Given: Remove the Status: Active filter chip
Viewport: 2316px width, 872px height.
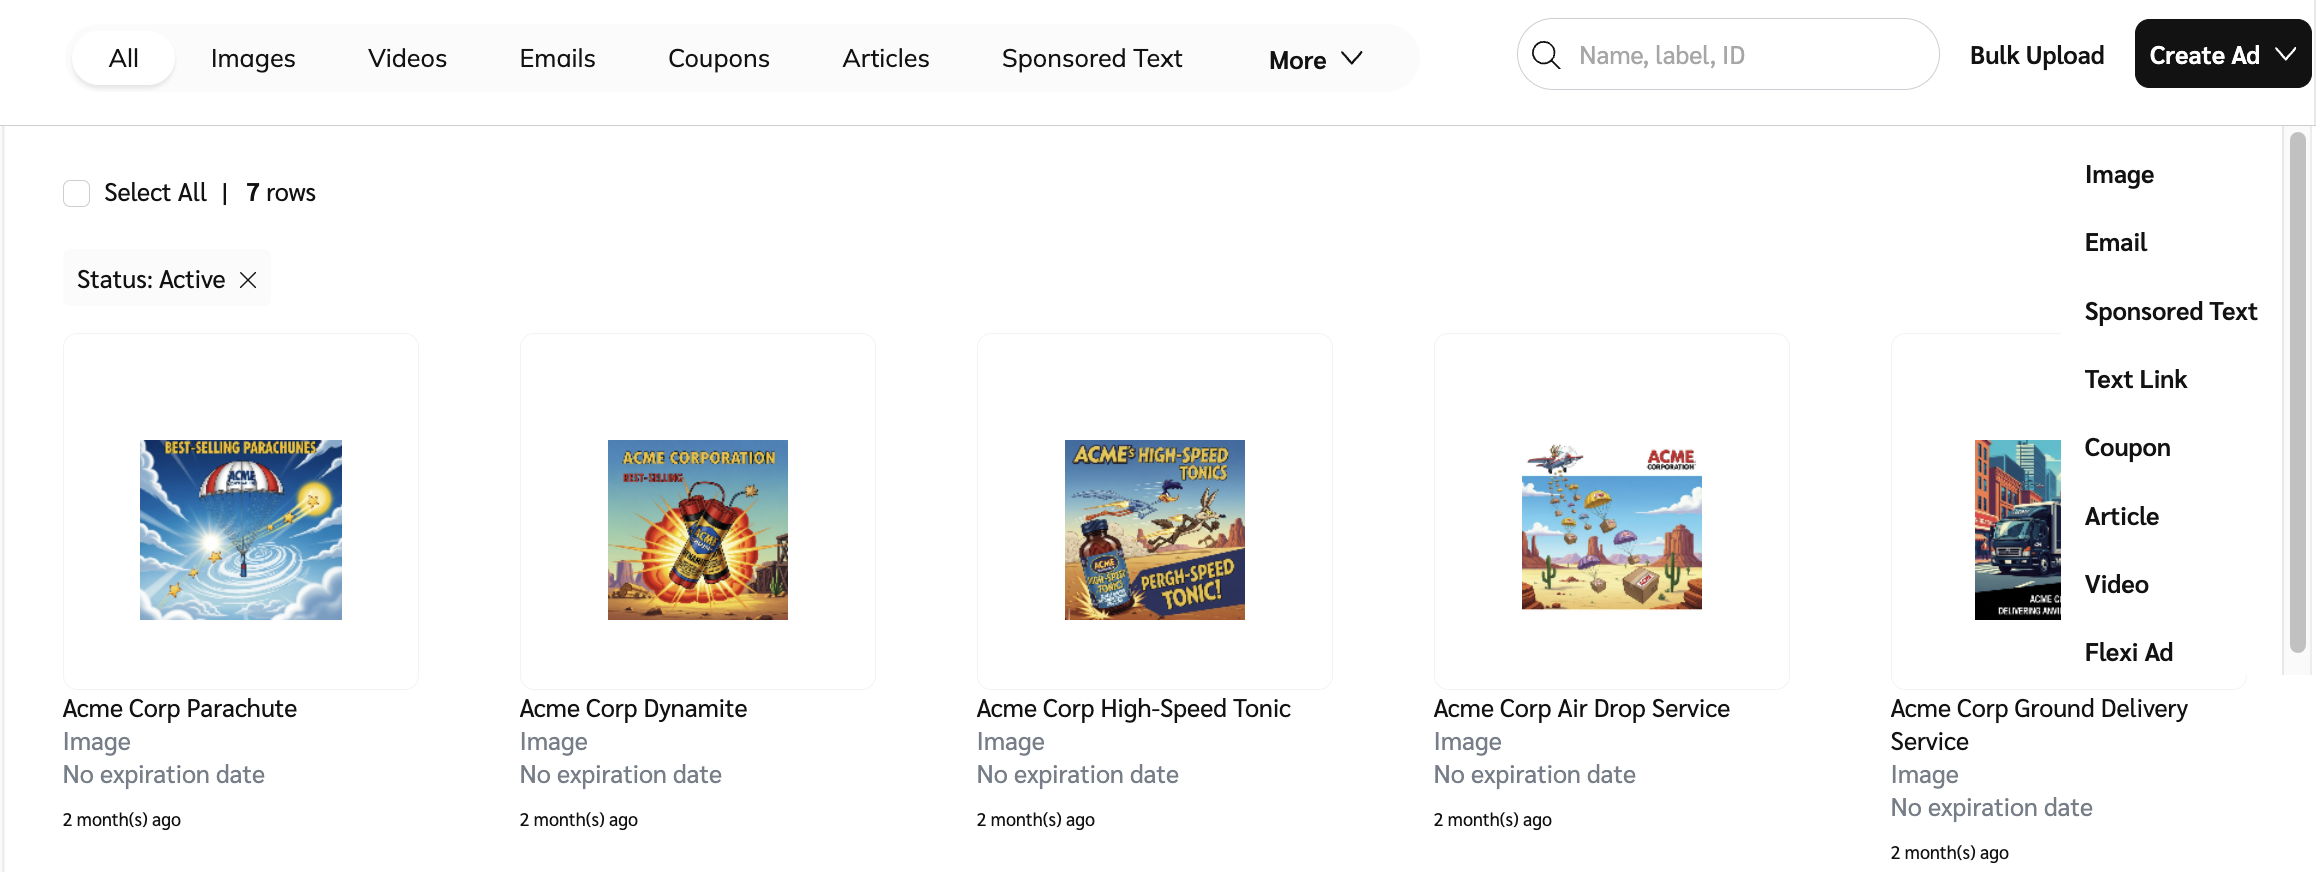Looking at the screenshot, I should point(248,280).
